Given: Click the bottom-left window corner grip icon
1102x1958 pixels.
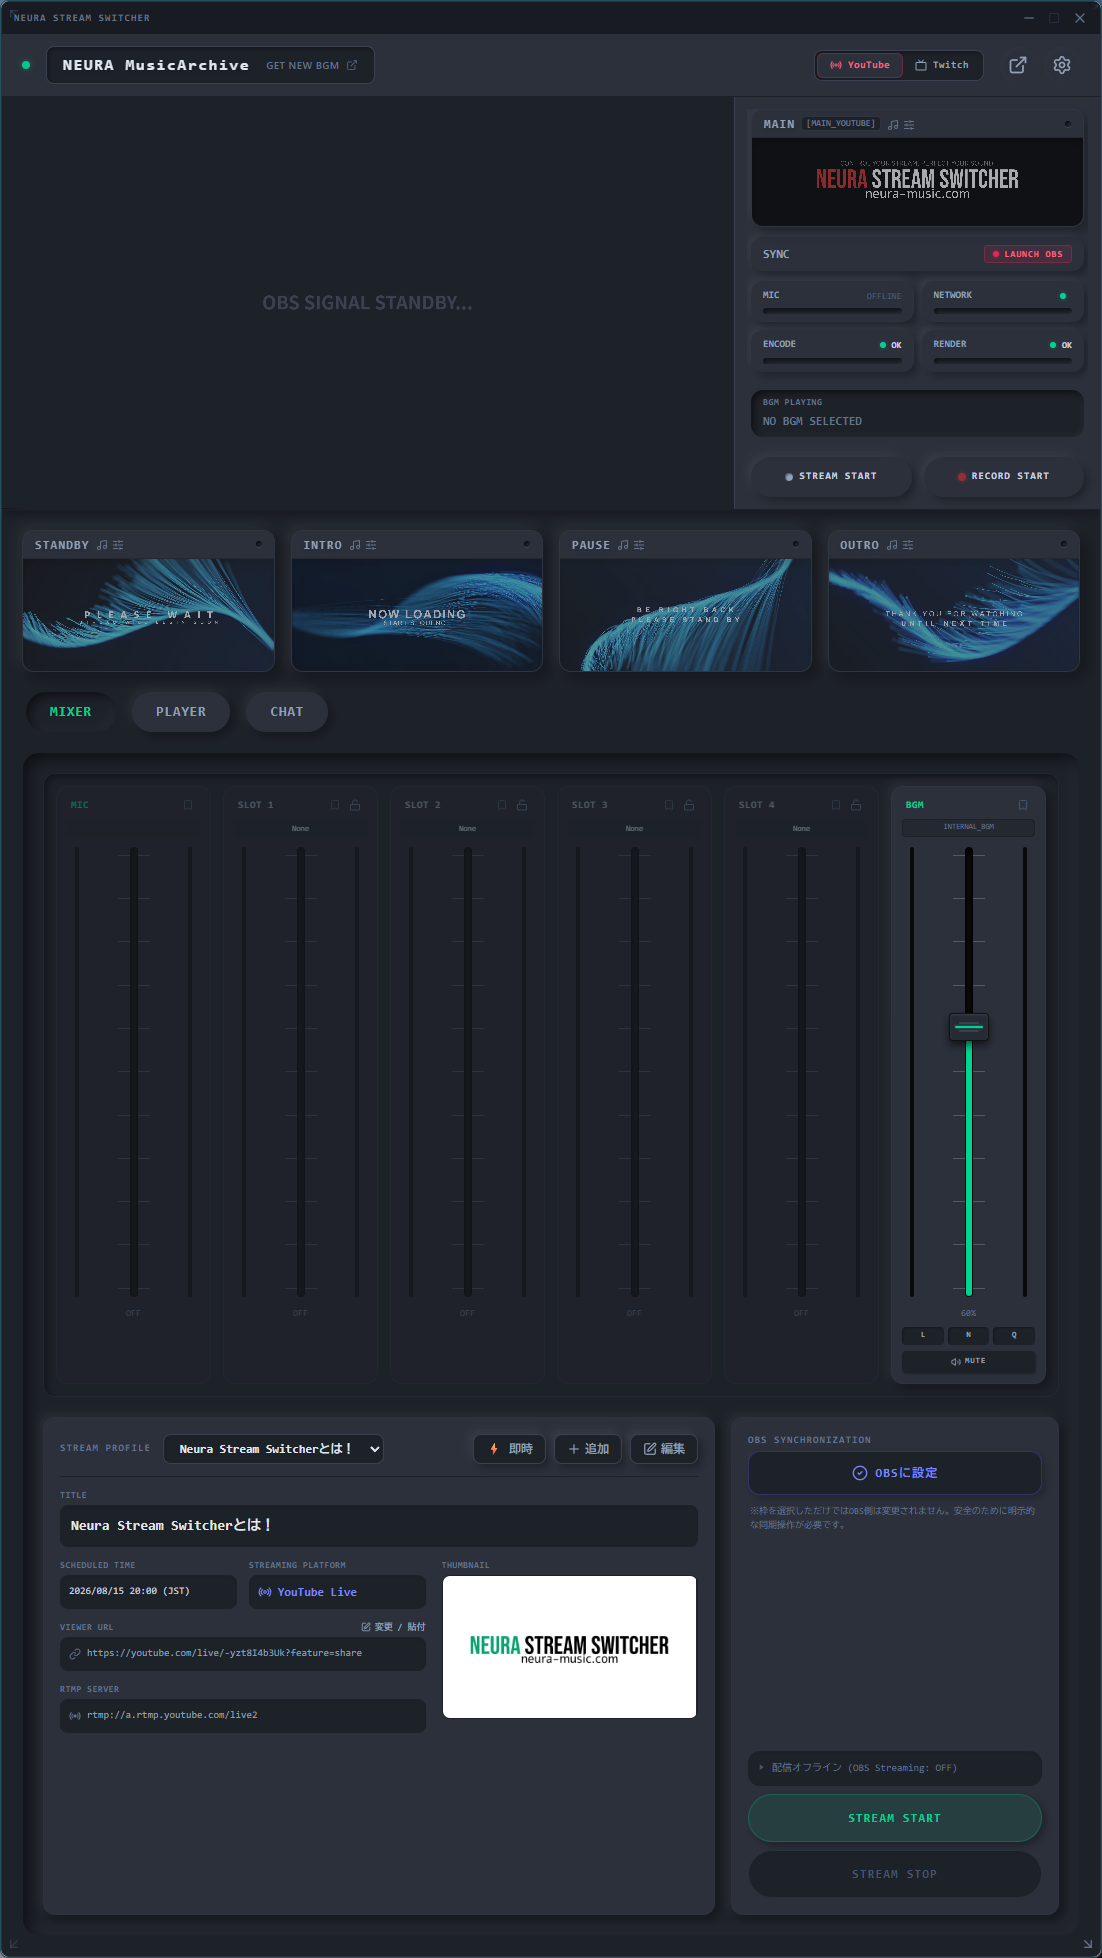Looking at the screenshot, I should pyautogui.click(x=13, y=1945).
